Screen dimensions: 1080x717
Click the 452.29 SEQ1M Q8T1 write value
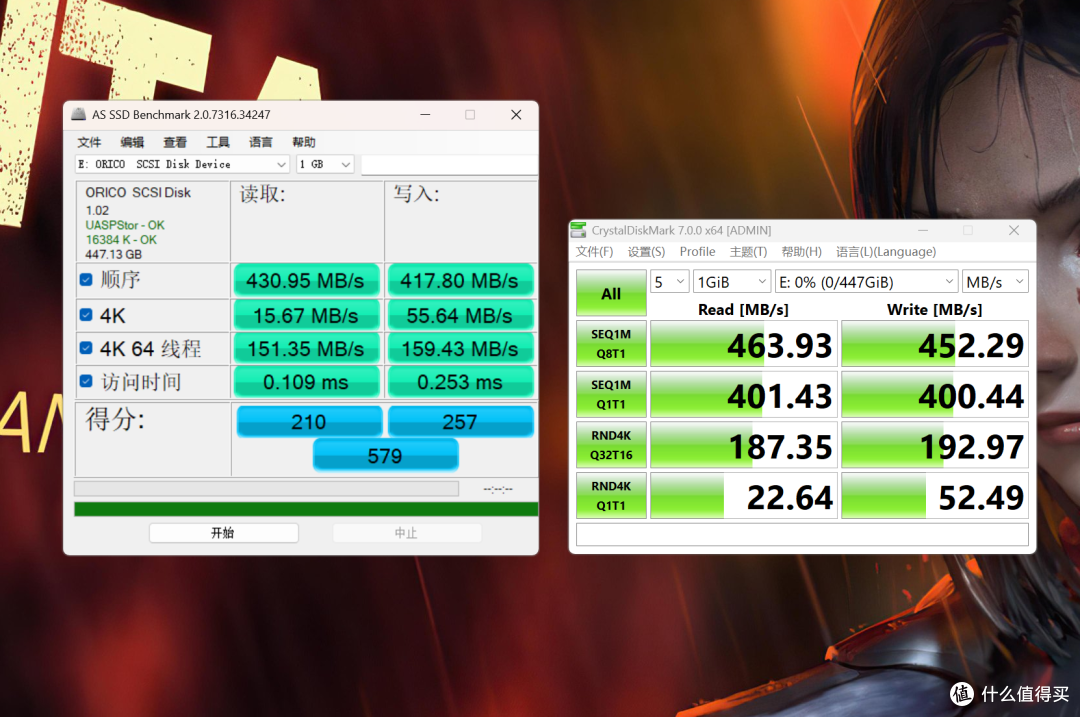click(935, 344)
